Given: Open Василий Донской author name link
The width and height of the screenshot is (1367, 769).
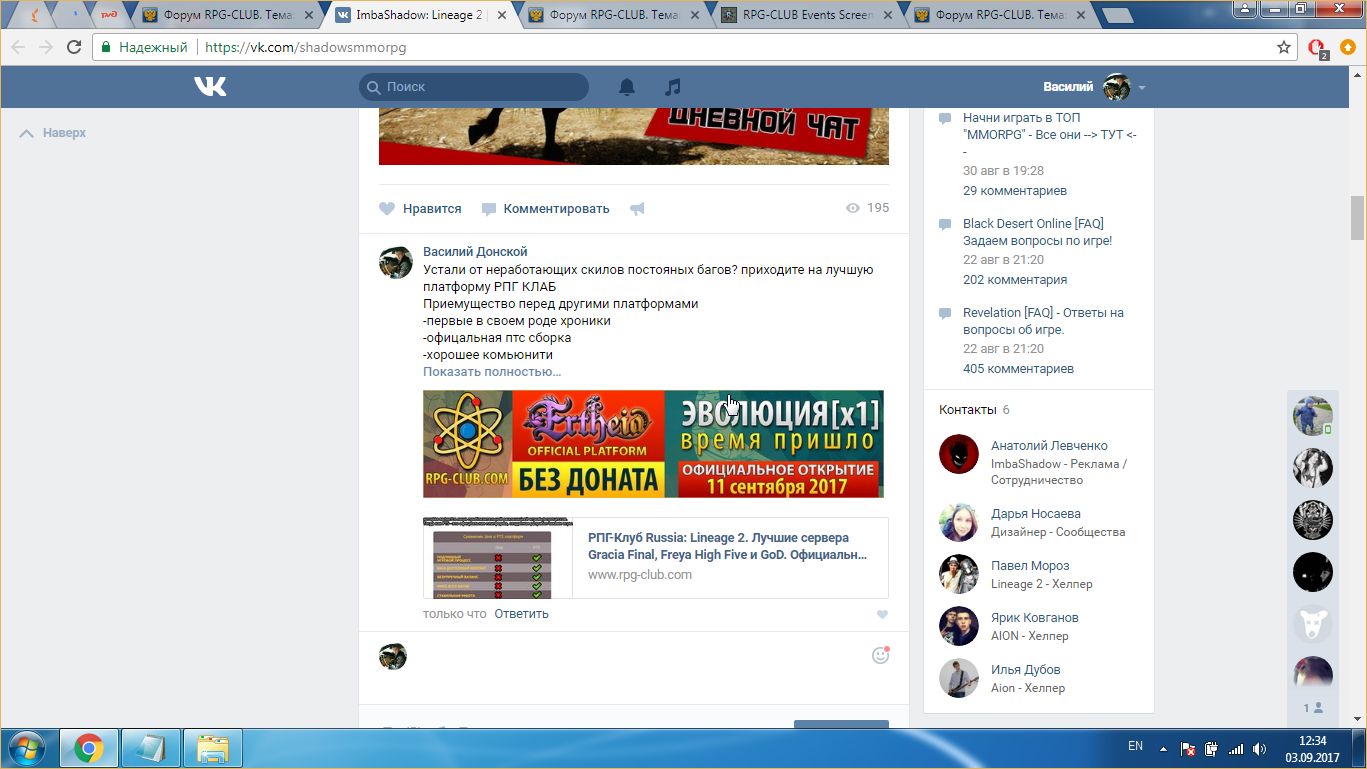Looking at the screenshot, I should pos(475,252).
